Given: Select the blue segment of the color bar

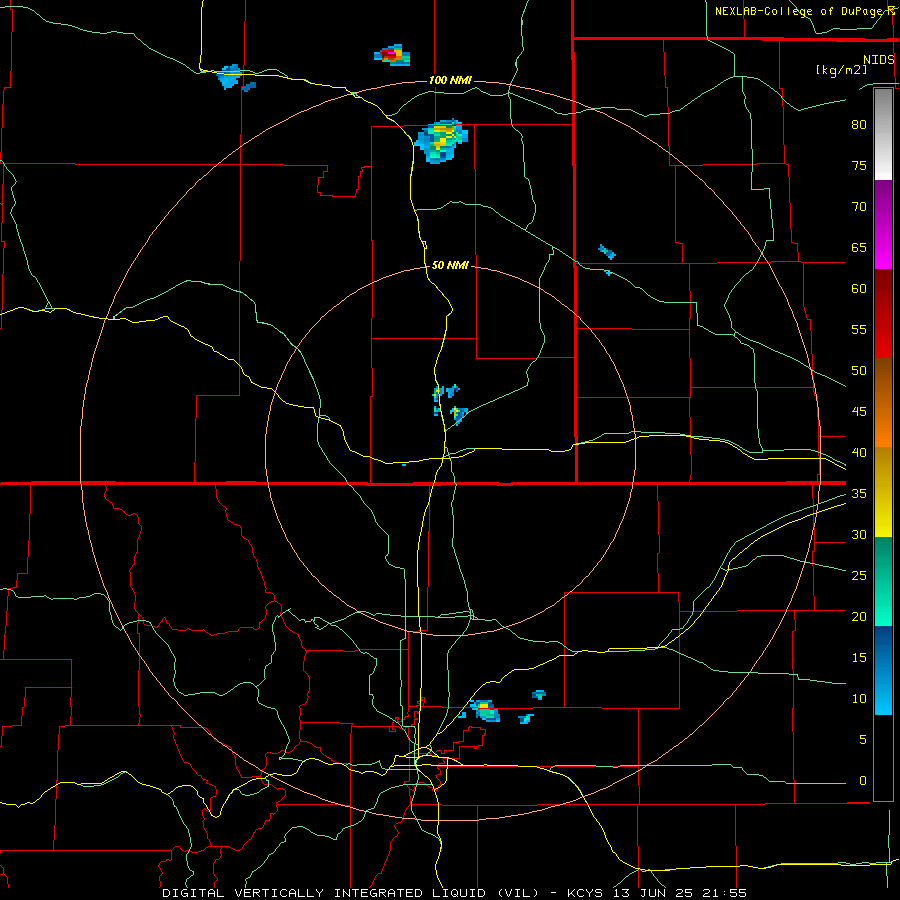Looking at the screenshot, I should pyautogui.click(x=883, y=670).
